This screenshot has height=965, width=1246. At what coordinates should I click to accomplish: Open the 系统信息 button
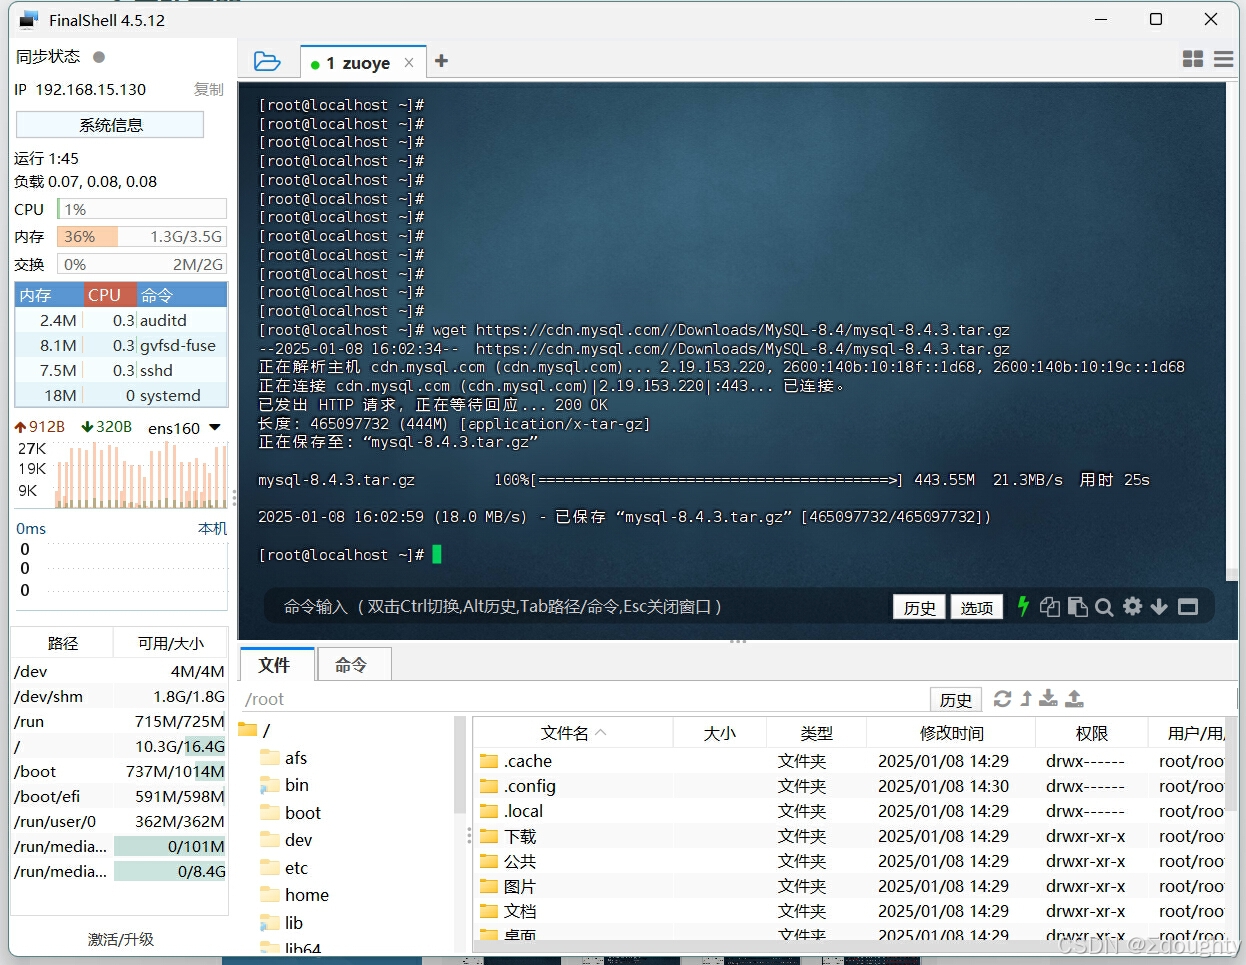(110, 125)
